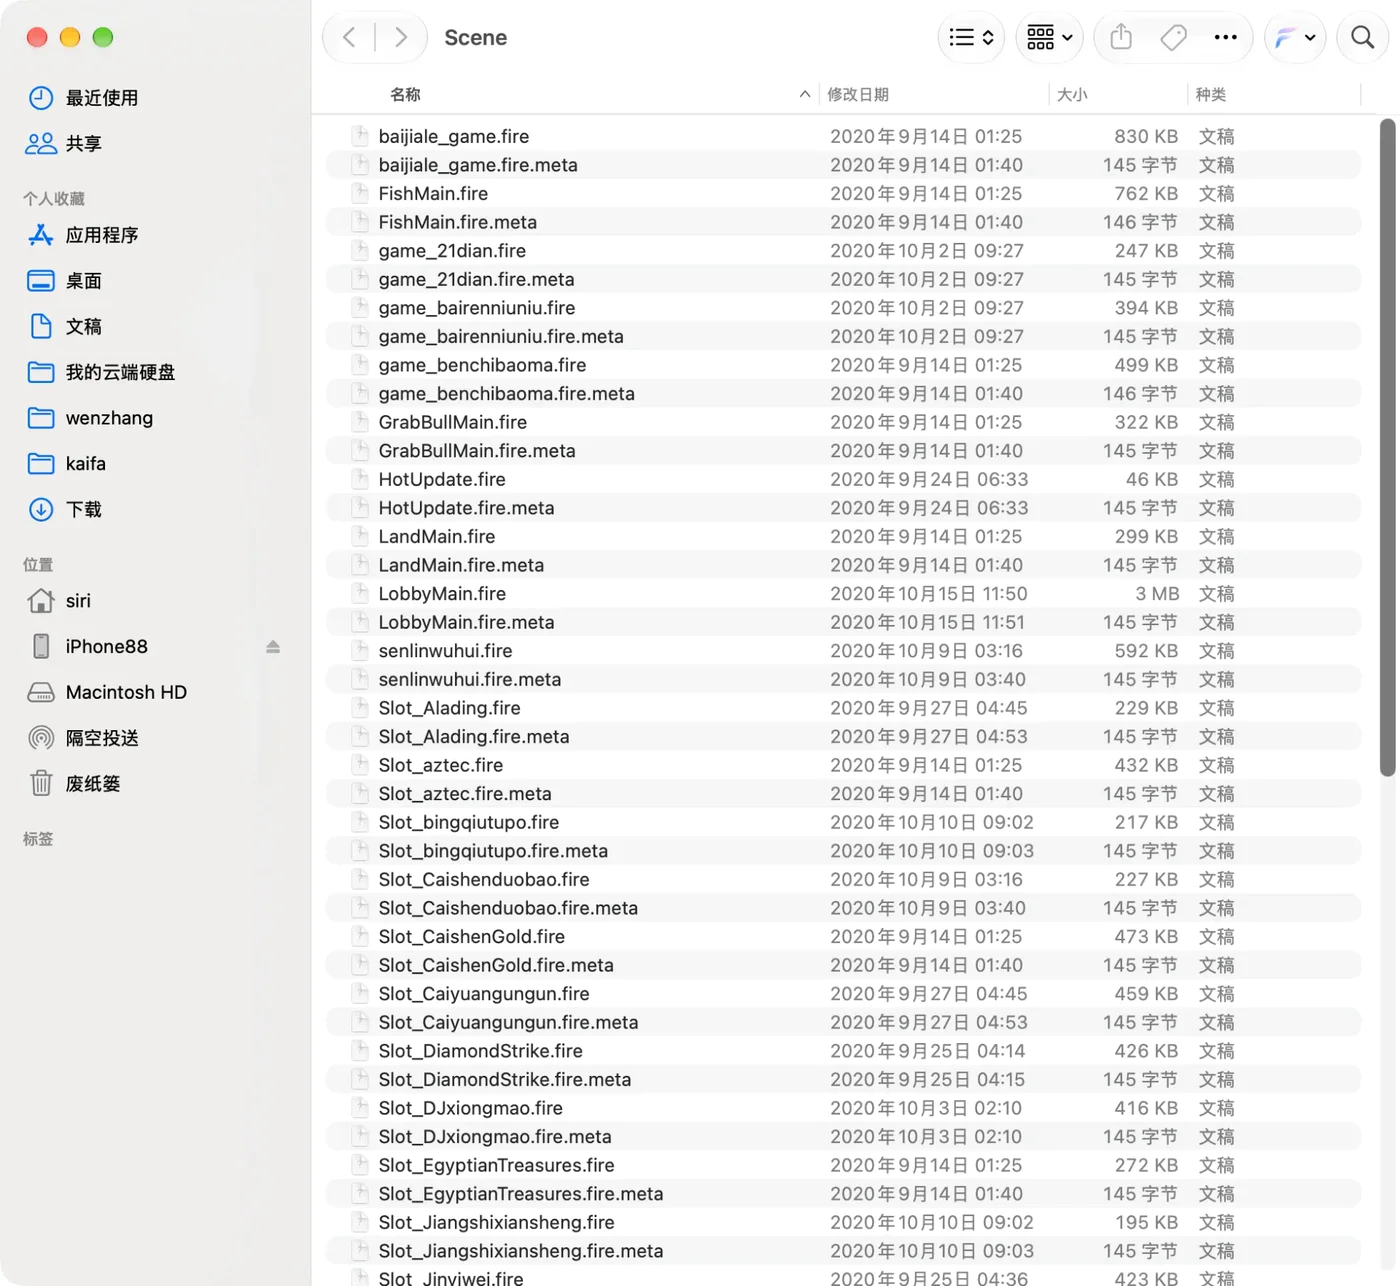Select file Slot_DiamondStrike.fire

(x=843, y=1051)
